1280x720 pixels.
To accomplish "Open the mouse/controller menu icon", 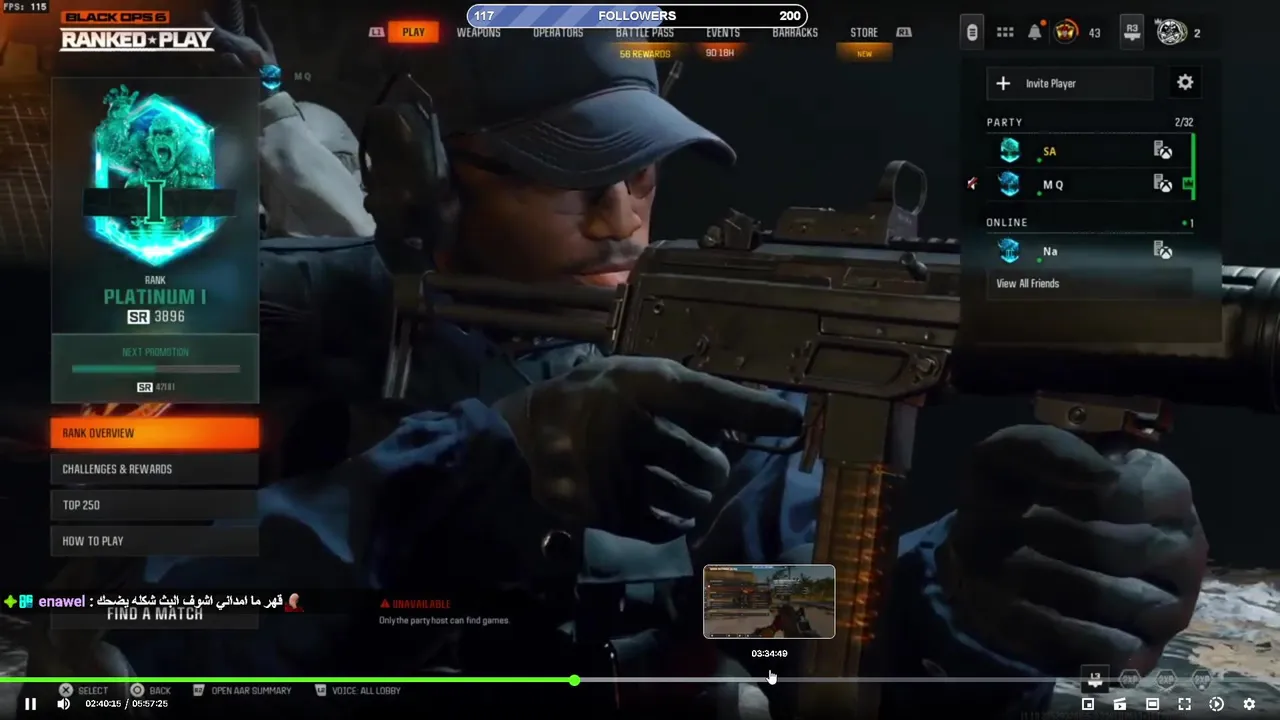I will [972, 32].
